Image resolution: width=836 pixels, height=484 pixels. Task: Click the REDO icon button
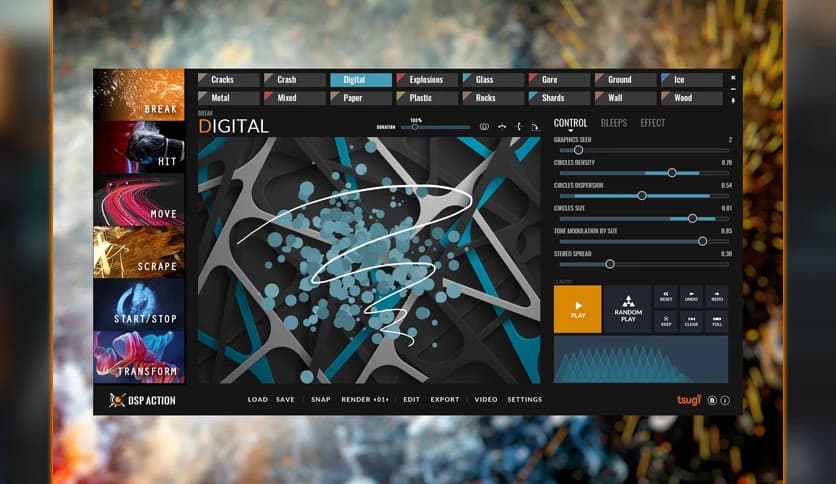pos(717,296)
